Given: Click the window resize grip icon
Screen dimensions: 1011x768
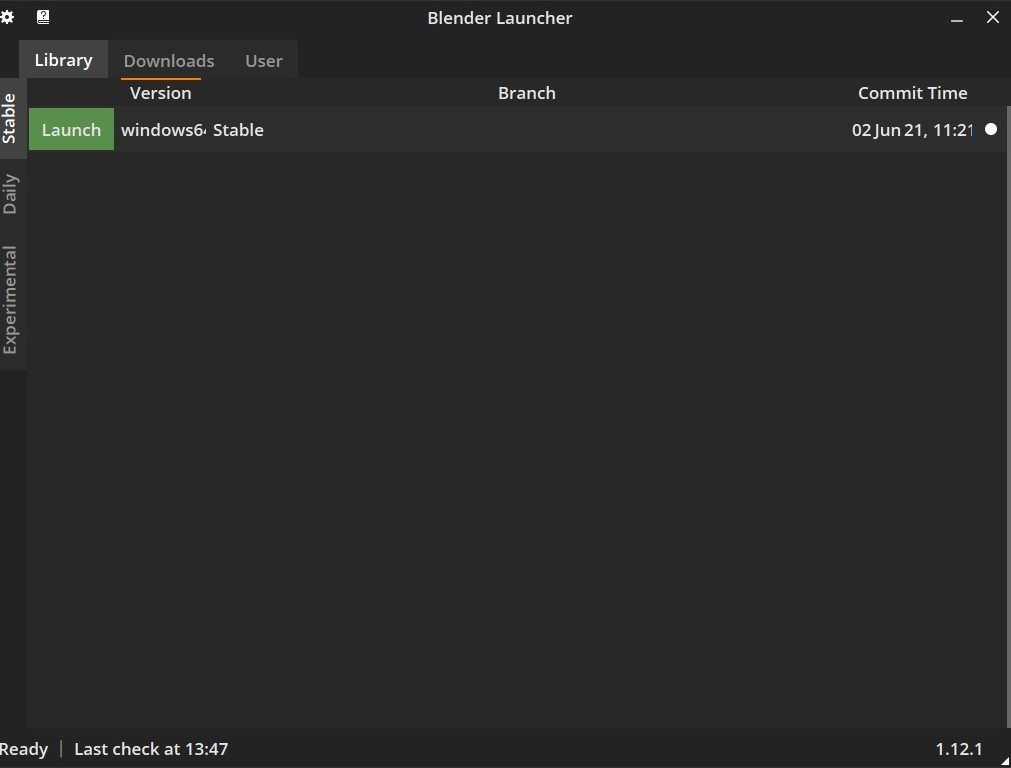Looking at the screenshot, I should 1005,762.
